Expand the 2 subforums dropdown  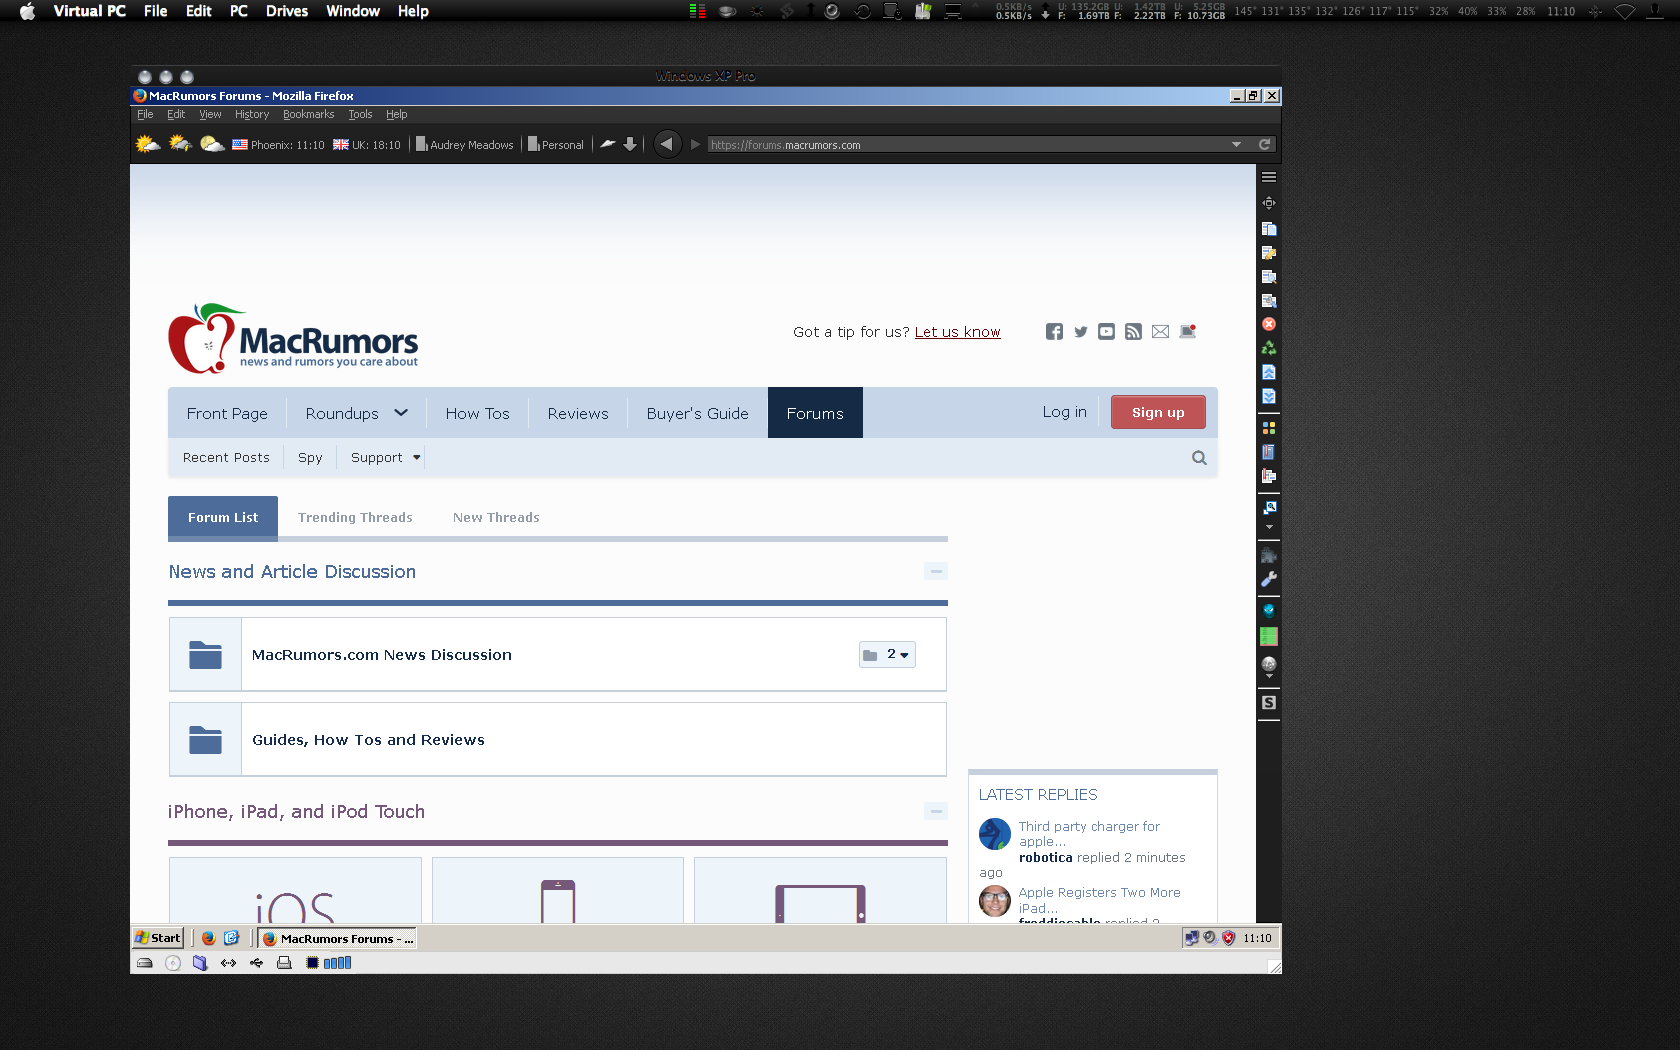pos(887,654)
